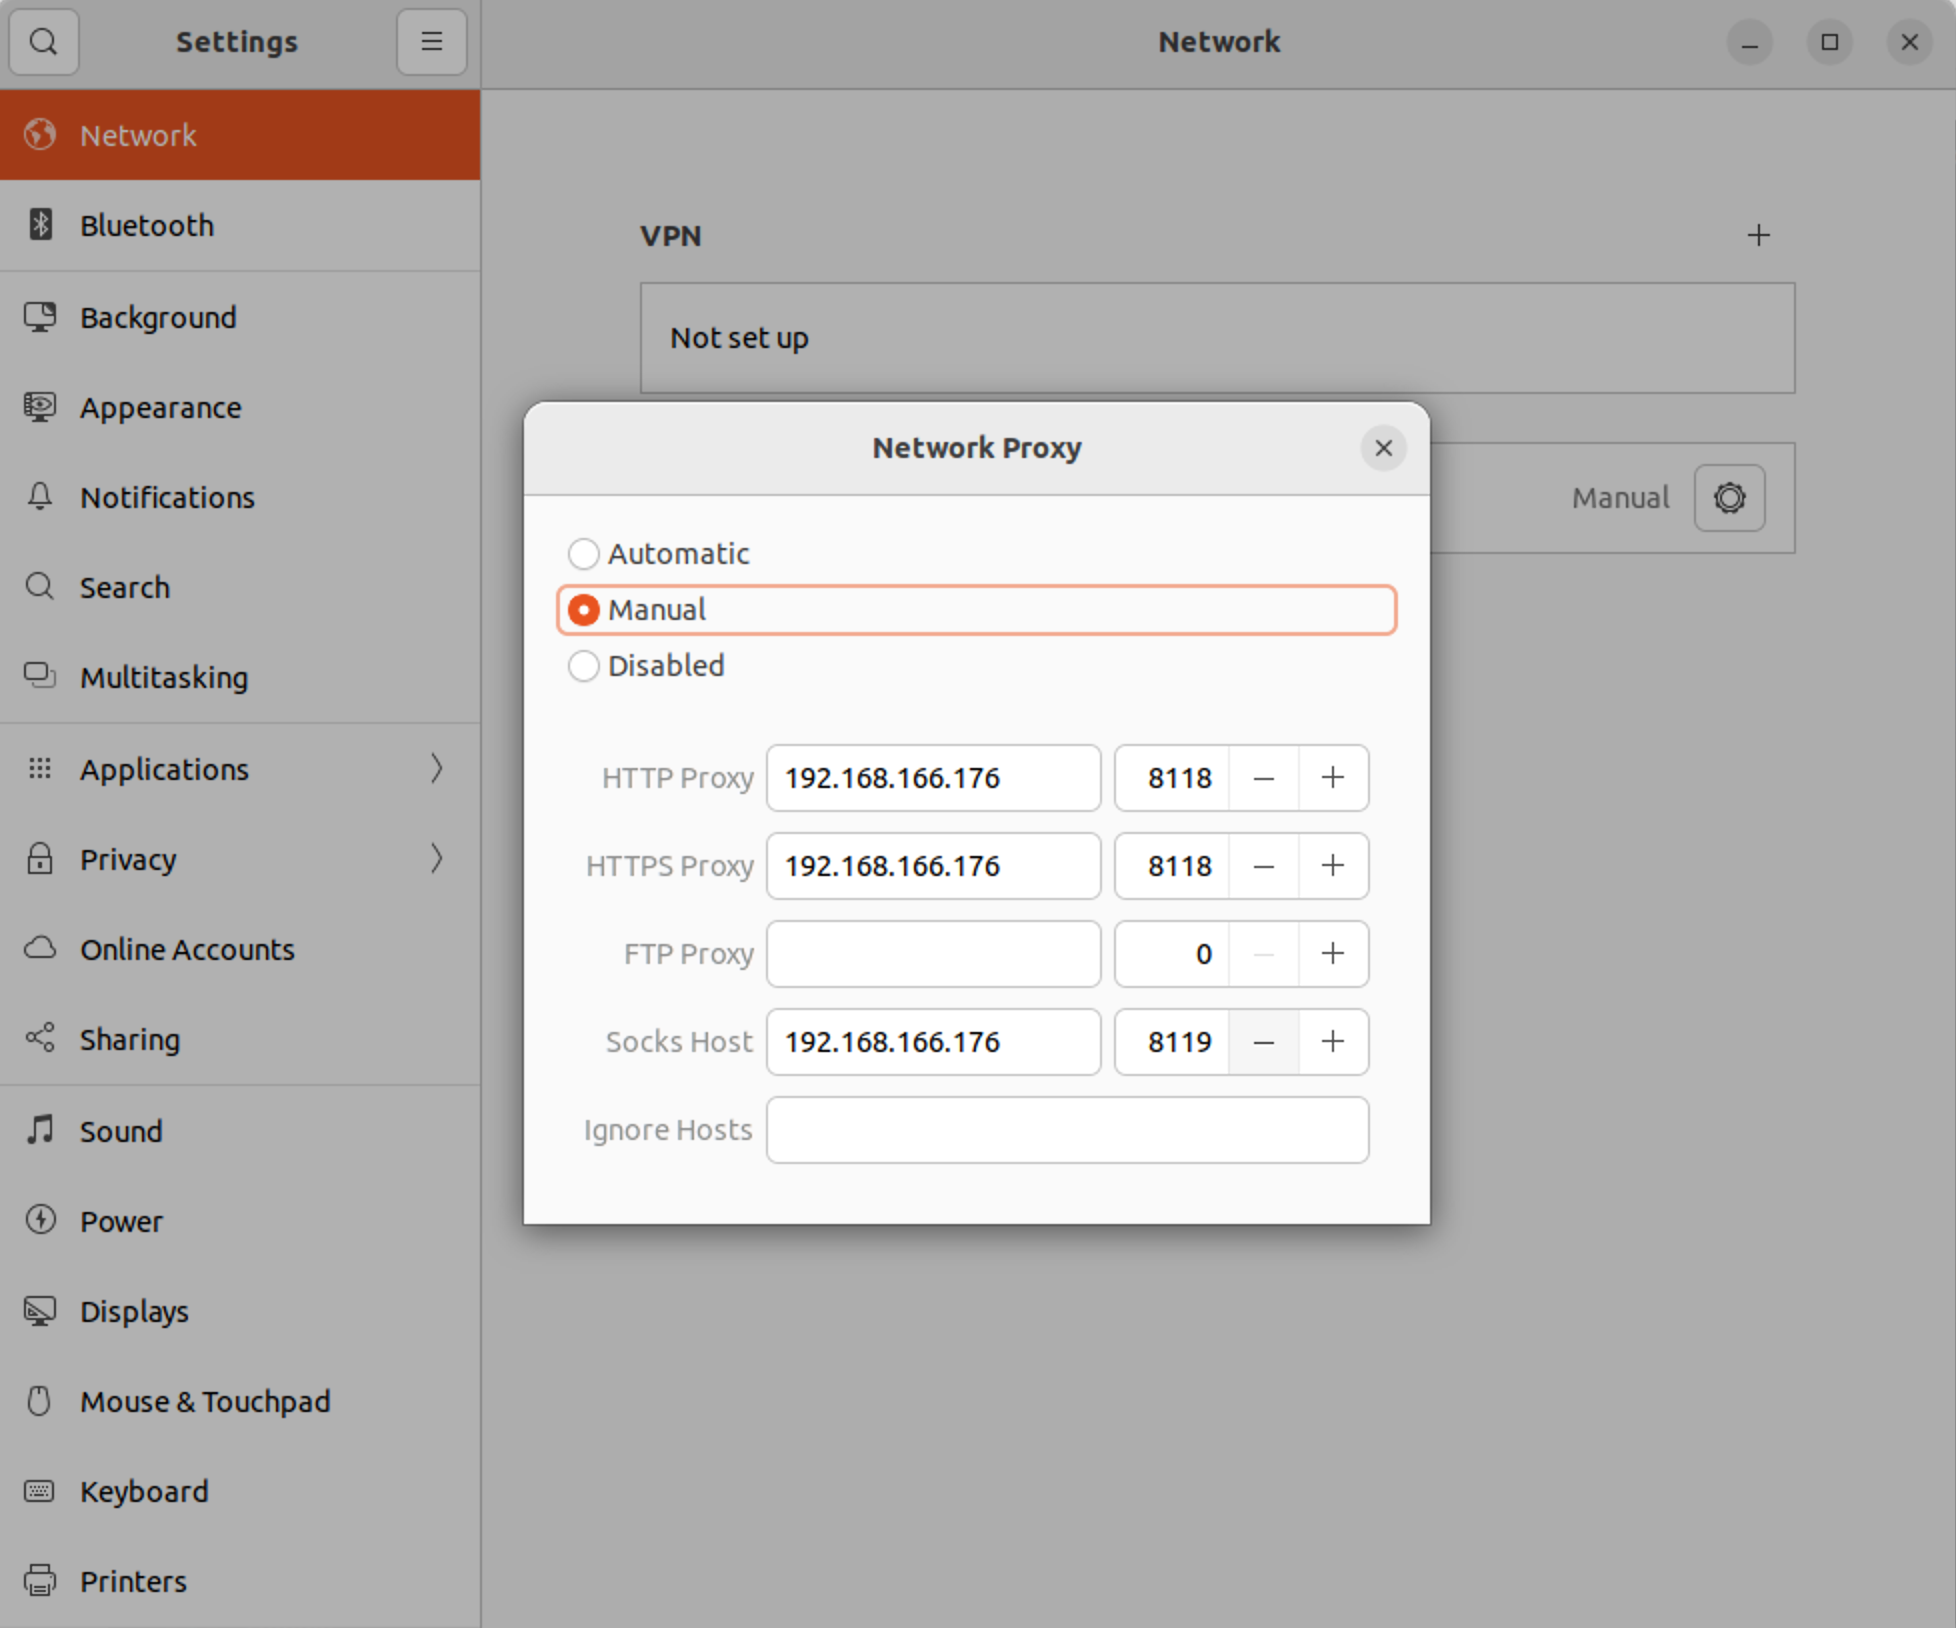Open Sound settings panel
Viewport: 1956px width, 1628px height.
point(240,1131)
